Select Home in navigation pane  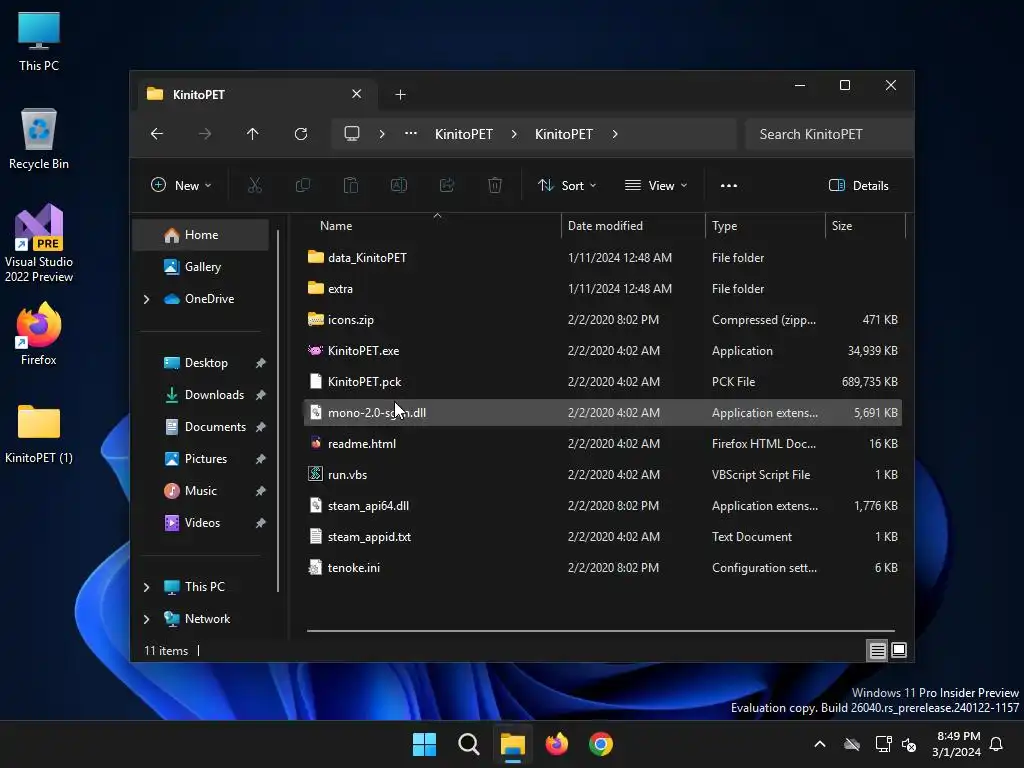click(x=200, y=235)
